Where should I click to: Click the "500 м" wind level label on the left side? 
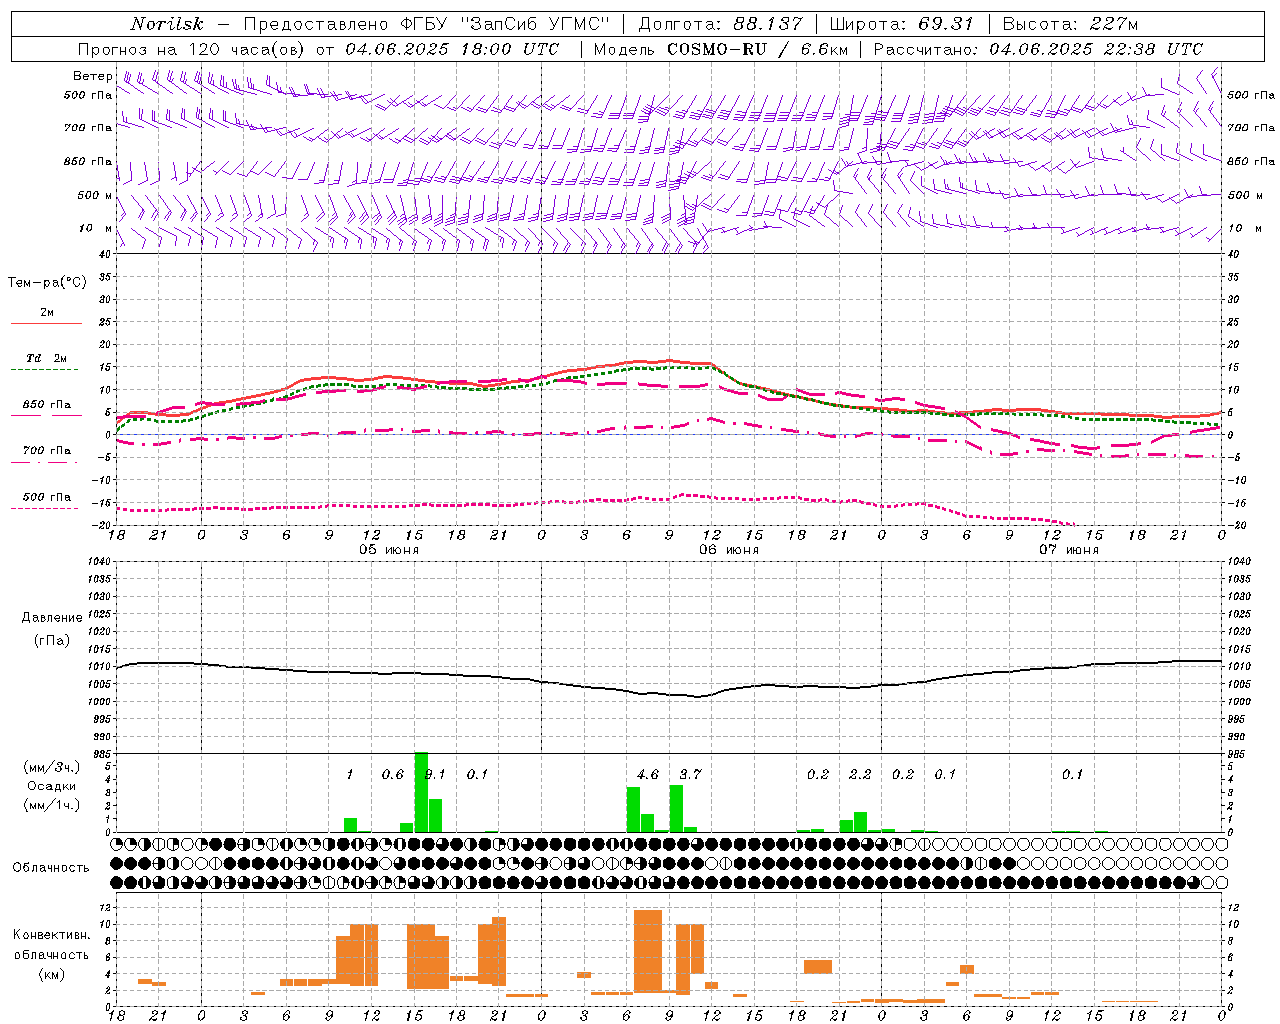click(94, 195)
